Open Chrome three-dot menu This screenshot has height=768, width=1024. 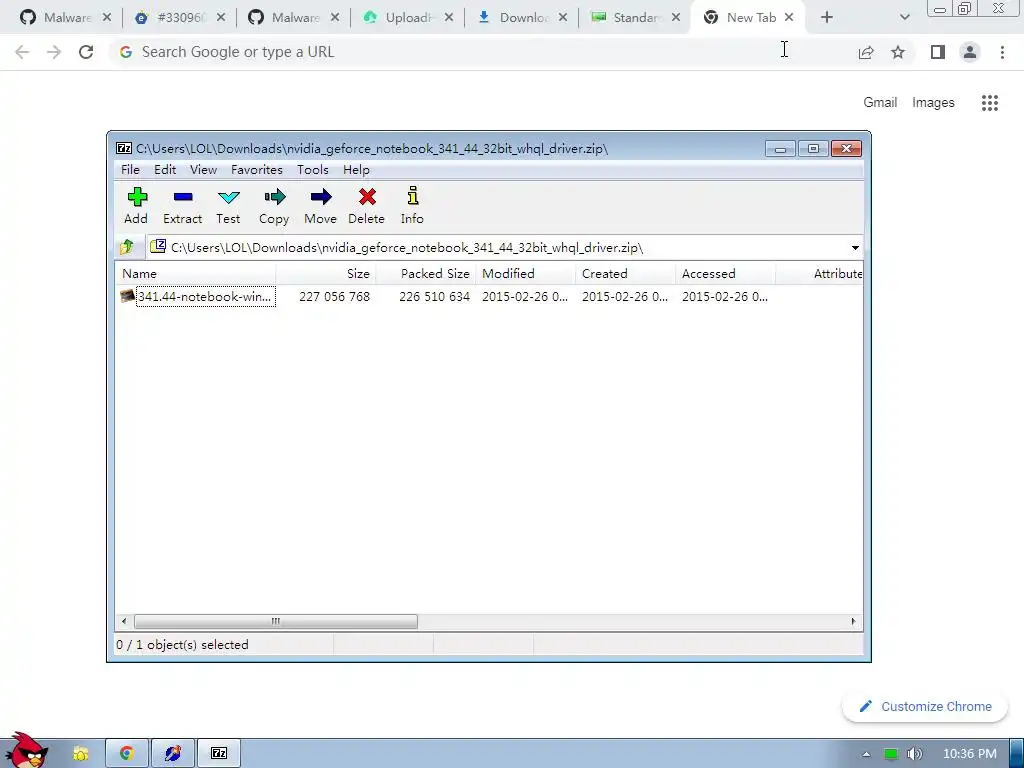(x=1002, y=52)
